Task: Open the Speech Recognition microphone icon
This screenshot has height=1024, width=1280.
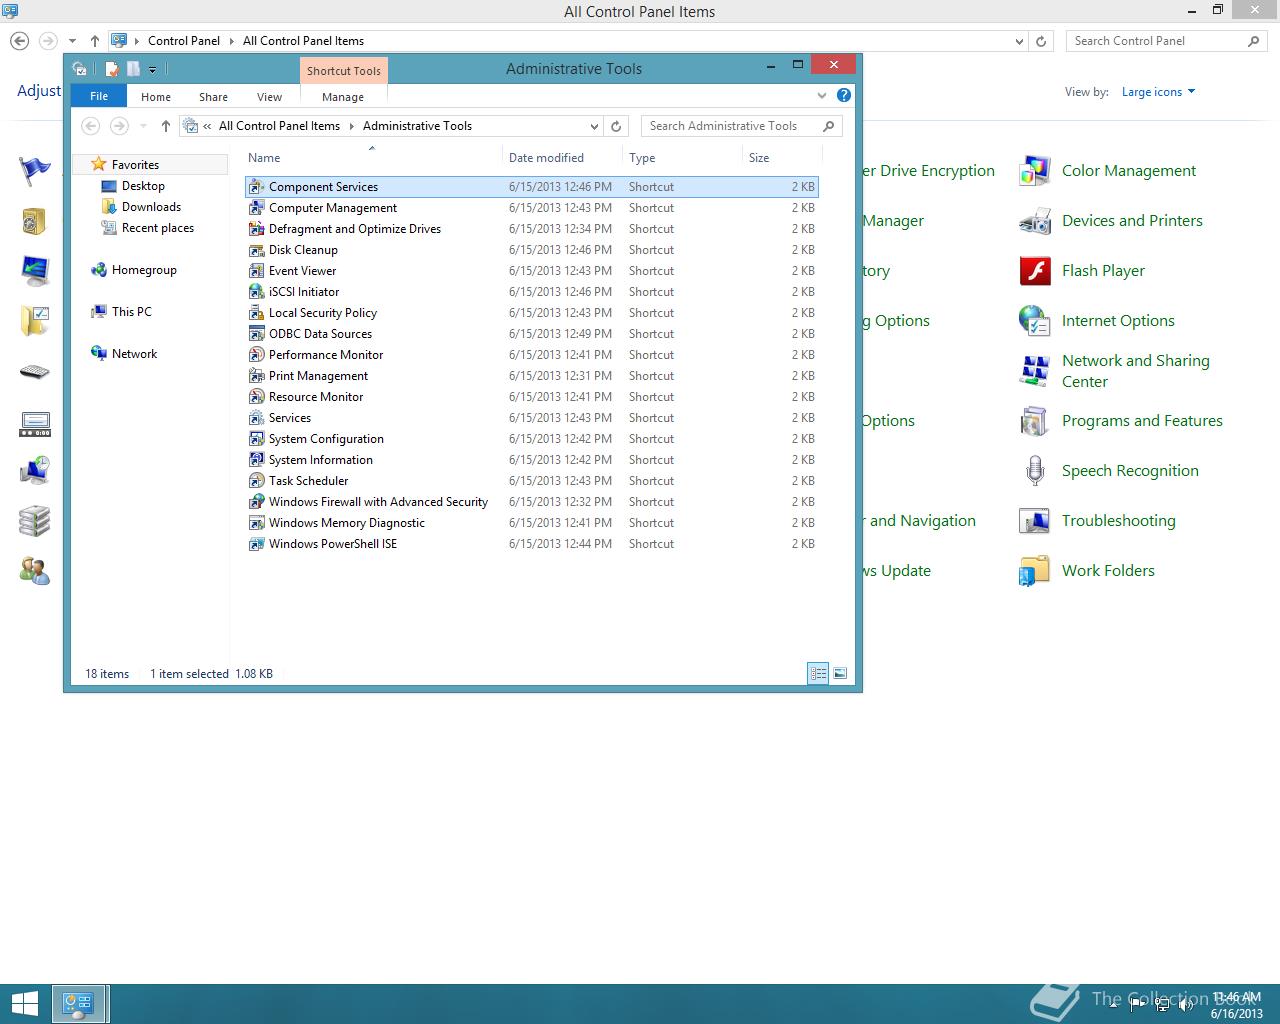Action: pyautogui.click(x=1034, y=471)
